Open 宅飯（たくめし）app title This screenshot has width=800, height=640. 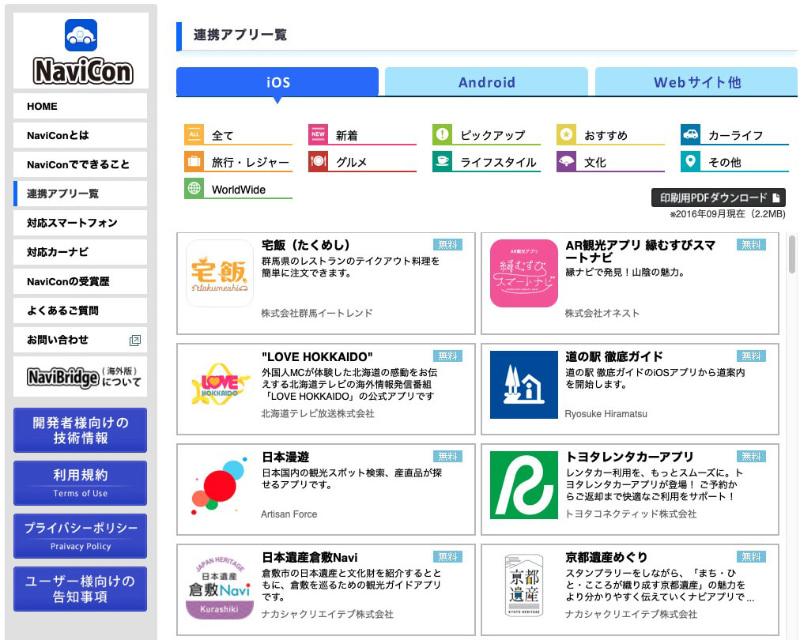(x=306, y=245)
